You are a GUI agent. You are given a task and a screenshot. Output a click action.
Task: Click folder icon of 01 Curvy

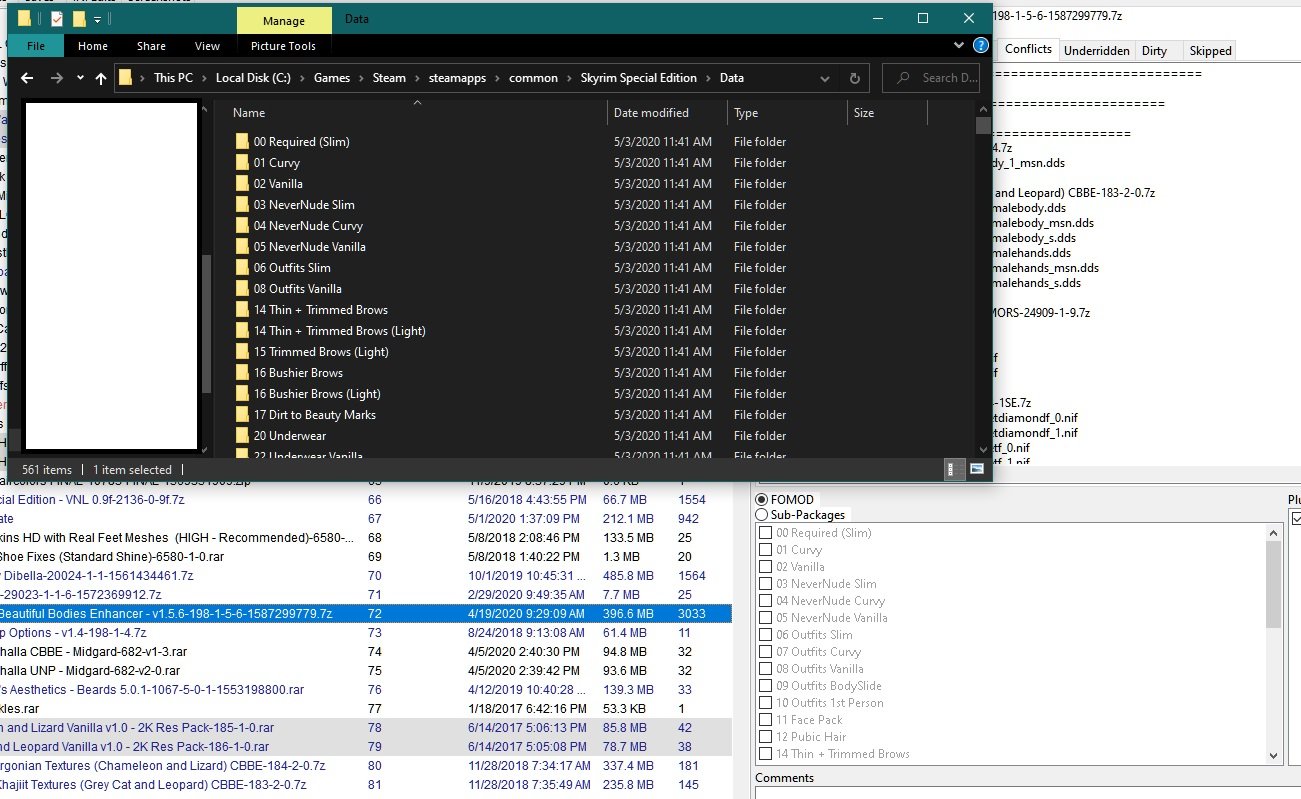point(241,163)
